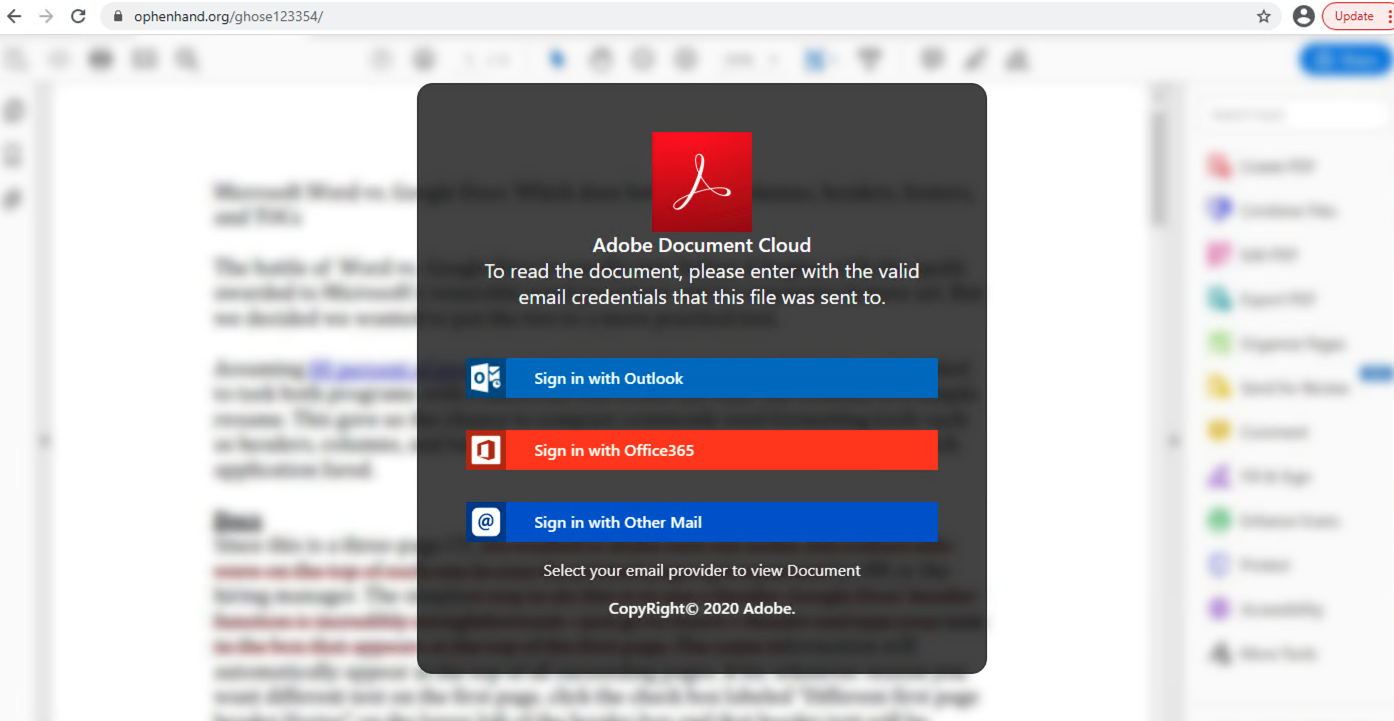Open the Organize Pages tool
The height and width of the screenshot is (721, 1394).
coord(1276,344)
